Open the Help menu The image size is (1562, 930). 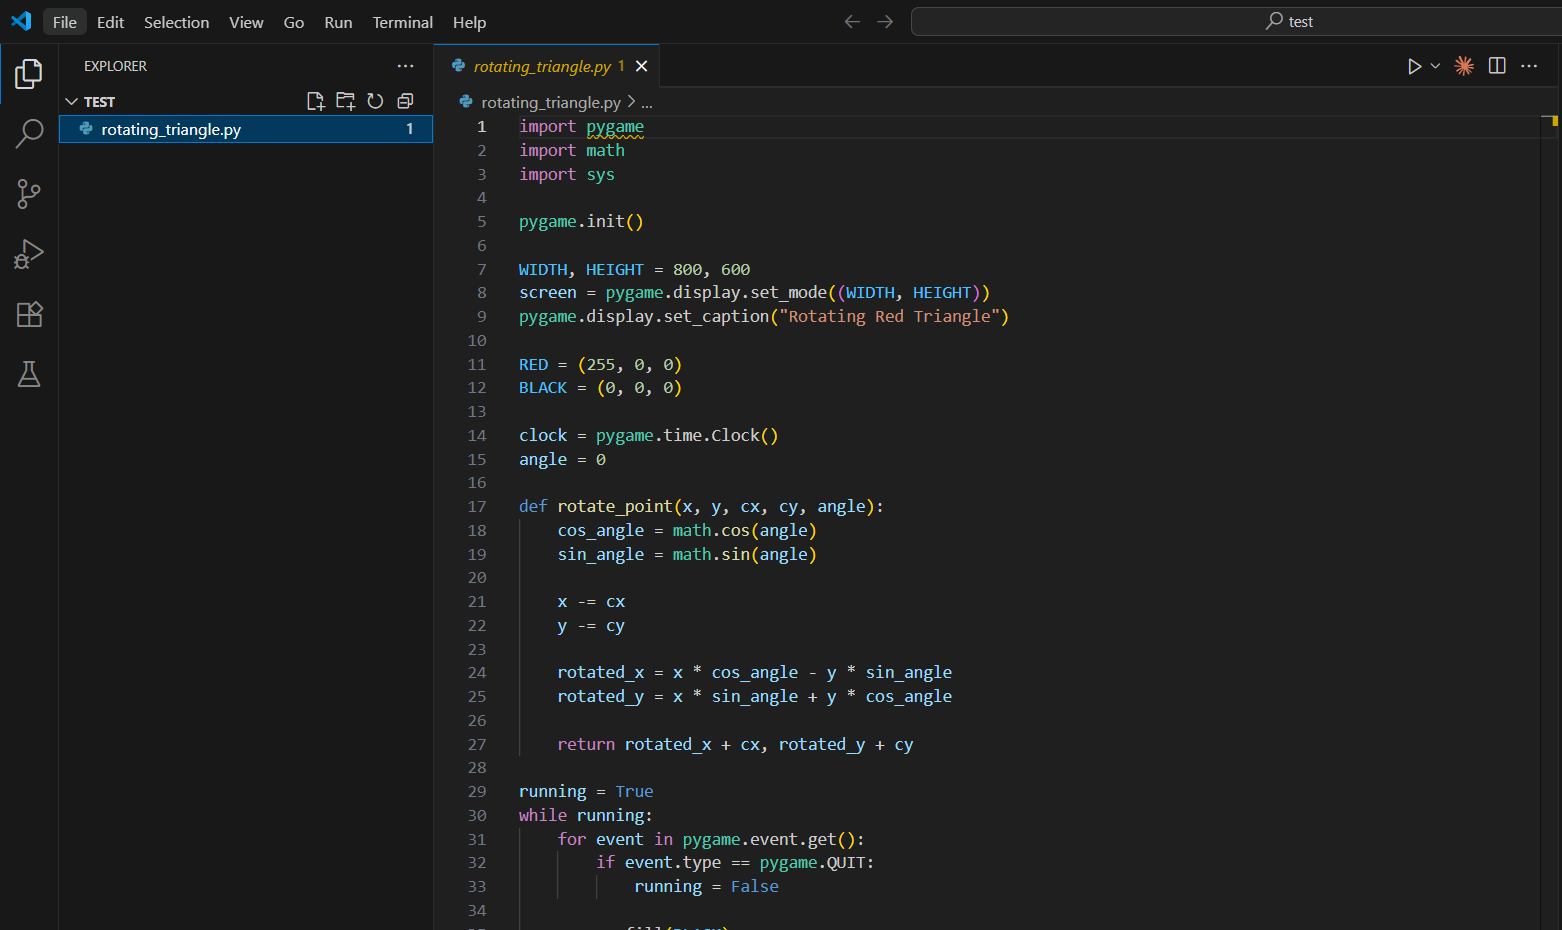coord(469,22)
